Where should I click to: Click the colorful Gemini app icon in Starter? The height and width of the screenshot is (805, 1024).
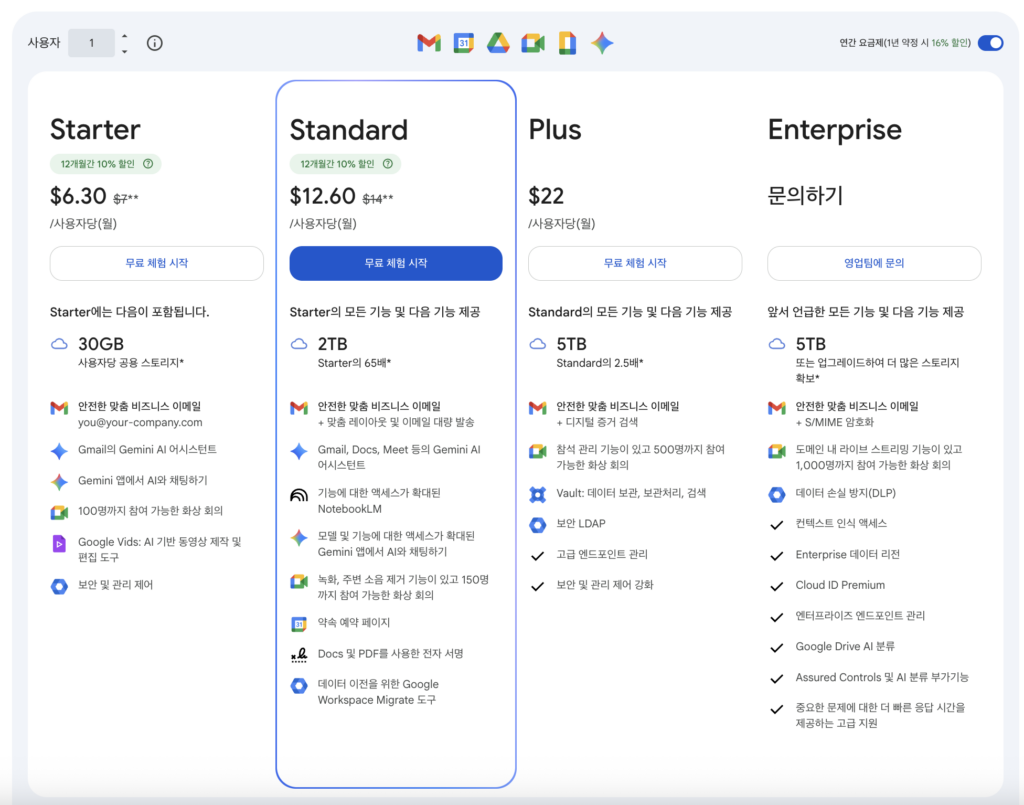tap(59, 482)
